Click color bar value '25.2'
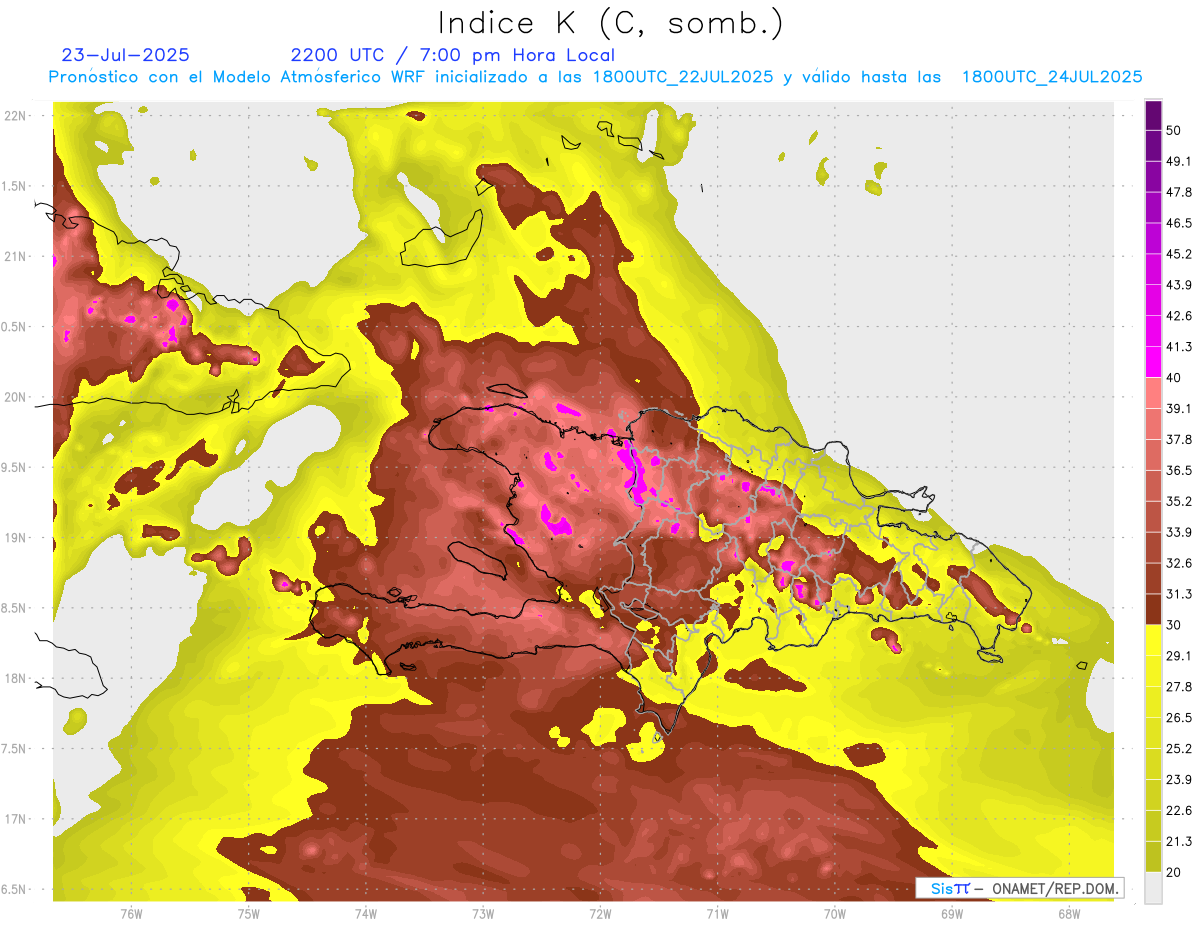 1178,748
